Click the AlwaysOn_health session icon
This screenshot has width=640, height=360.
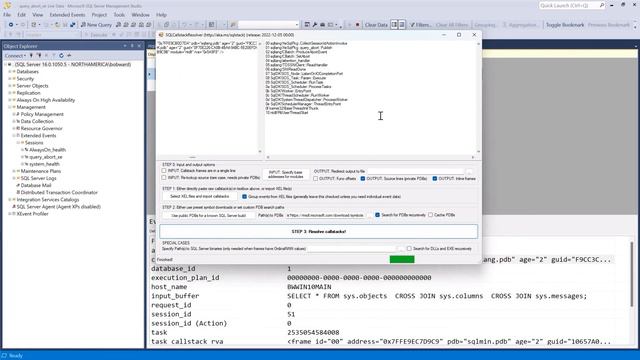(x=26, y=150)
